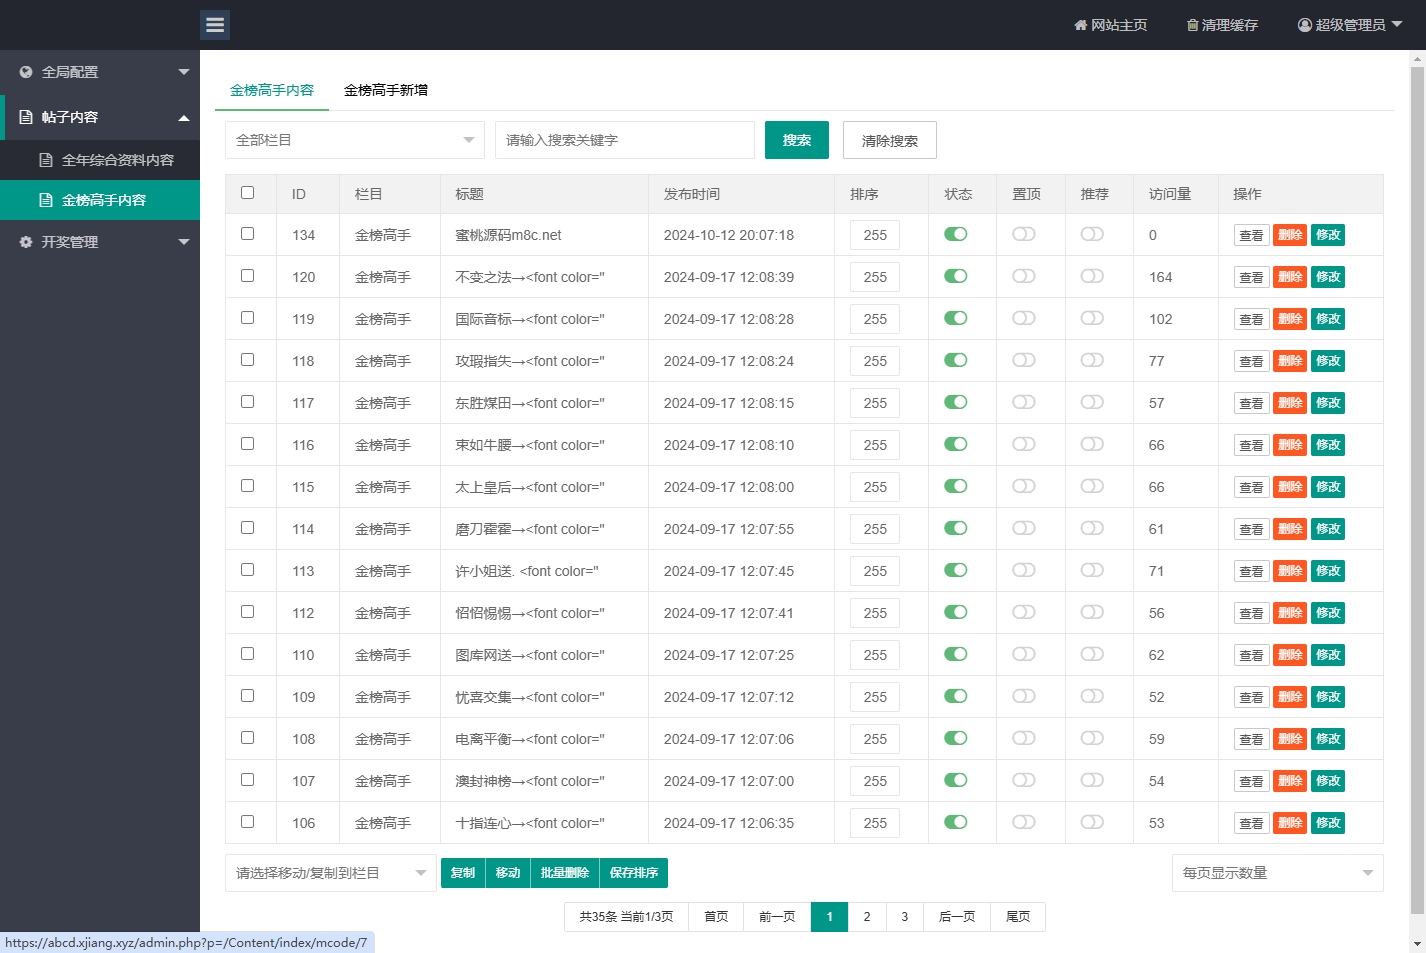The width and height of the screenshot is (1426, 953).
Task: Expand the 全局配置 sidebar section
Action: pyautogui.click(x=100, y=72)
